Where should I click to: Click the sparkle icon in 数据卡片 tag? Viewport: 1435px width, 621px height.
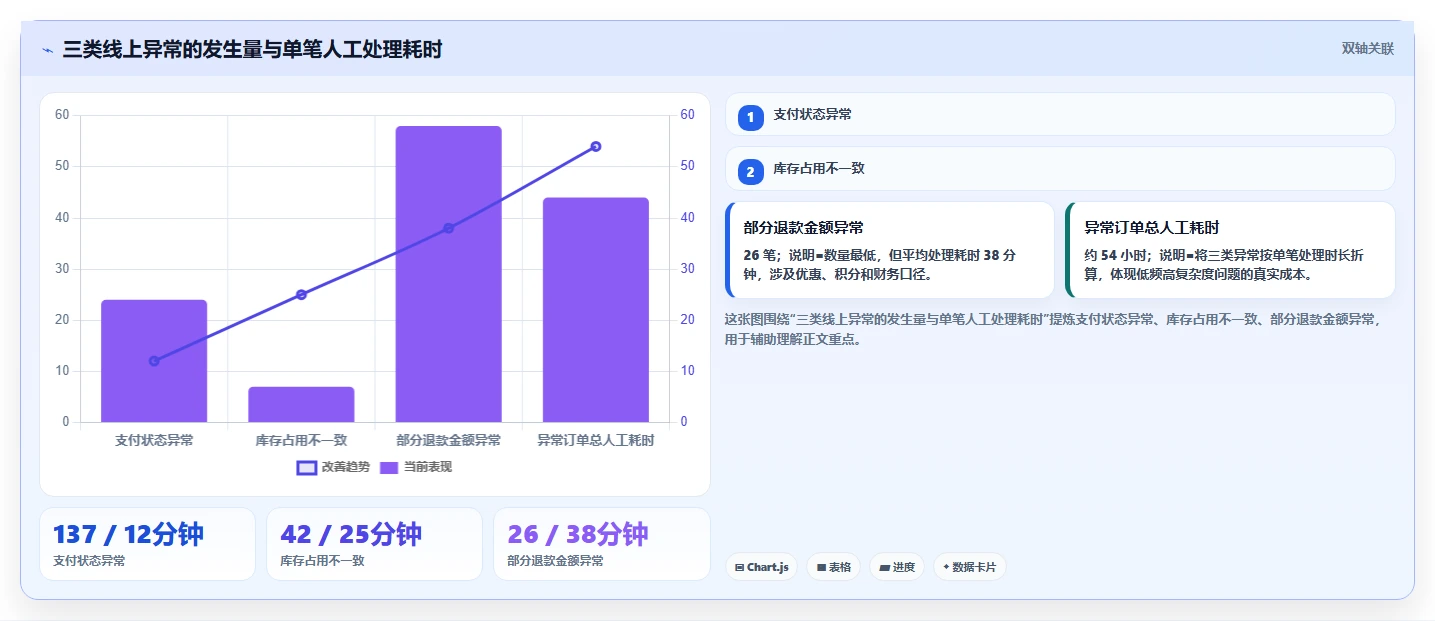pos(946,567)
